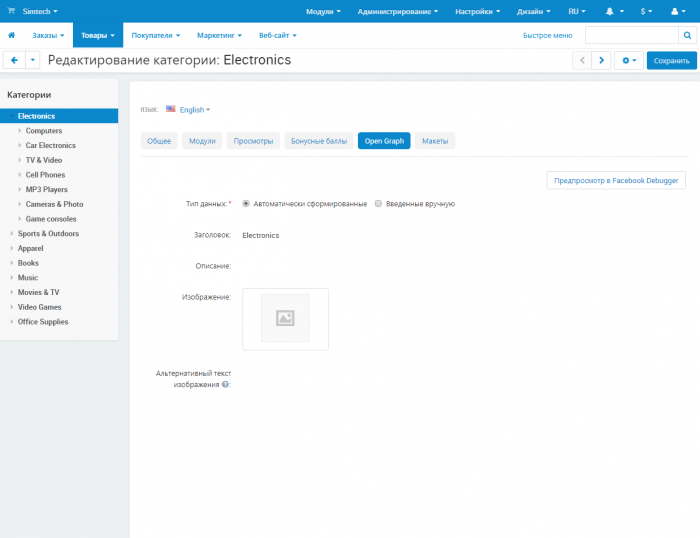
Task: Expand the Office Supplies category arrow
Action: [12, 321]
